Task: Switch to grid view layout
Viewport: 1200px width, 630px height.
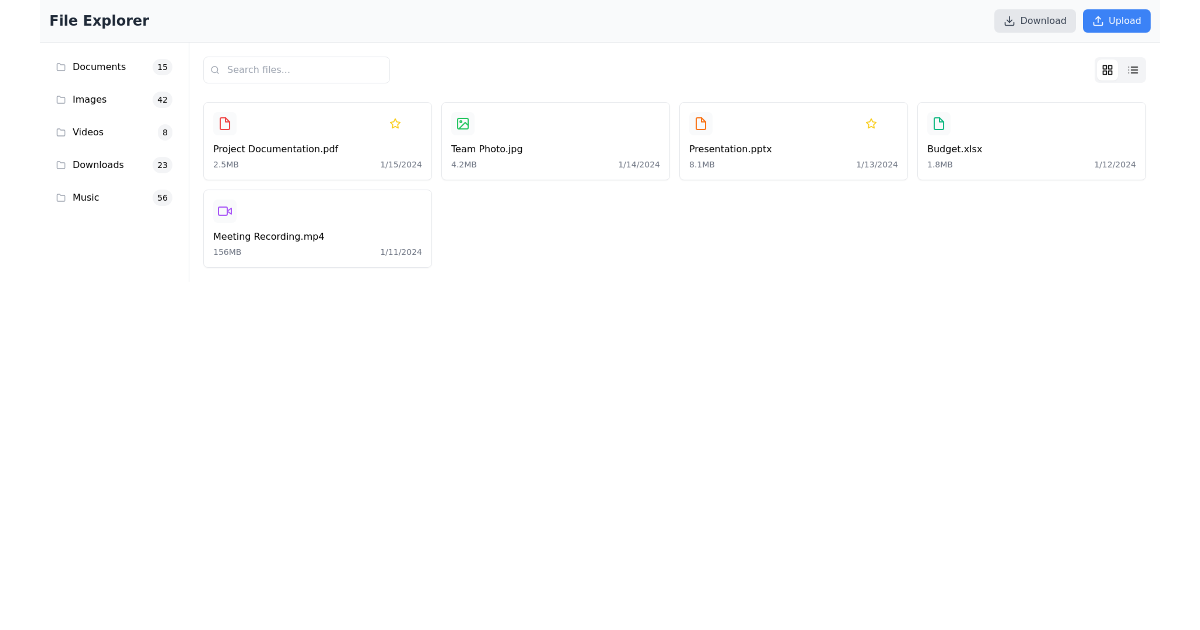Action: coord(1107,70)
